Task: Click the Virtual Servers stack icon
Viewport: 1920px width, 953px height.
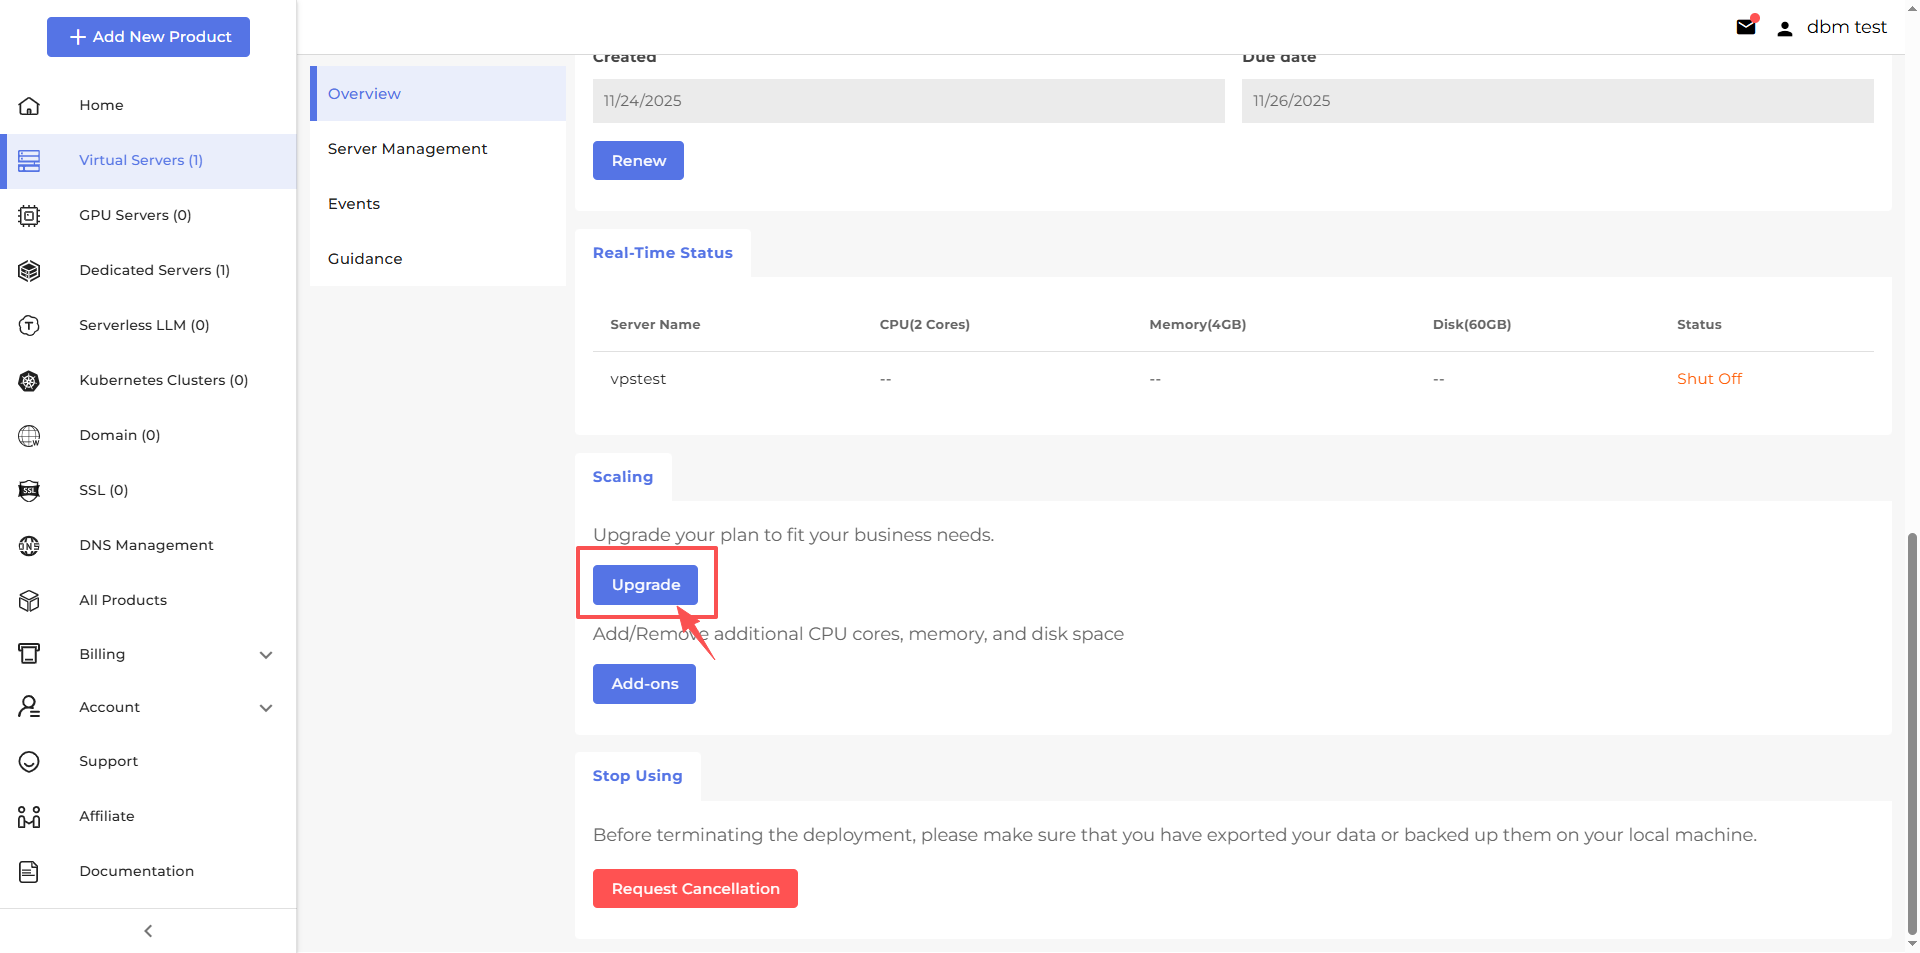Action: coord(29,160)
